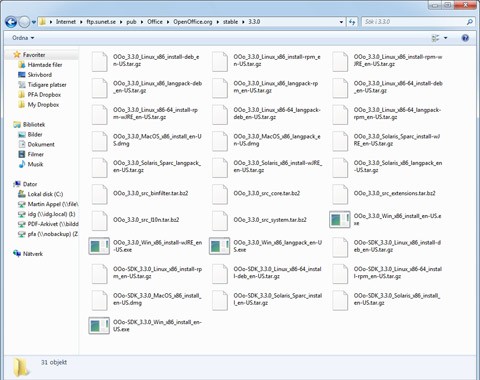The image size is (480, 380).
Task: Click the refresh button beside address bar
Action: click(x=352, y=22)
